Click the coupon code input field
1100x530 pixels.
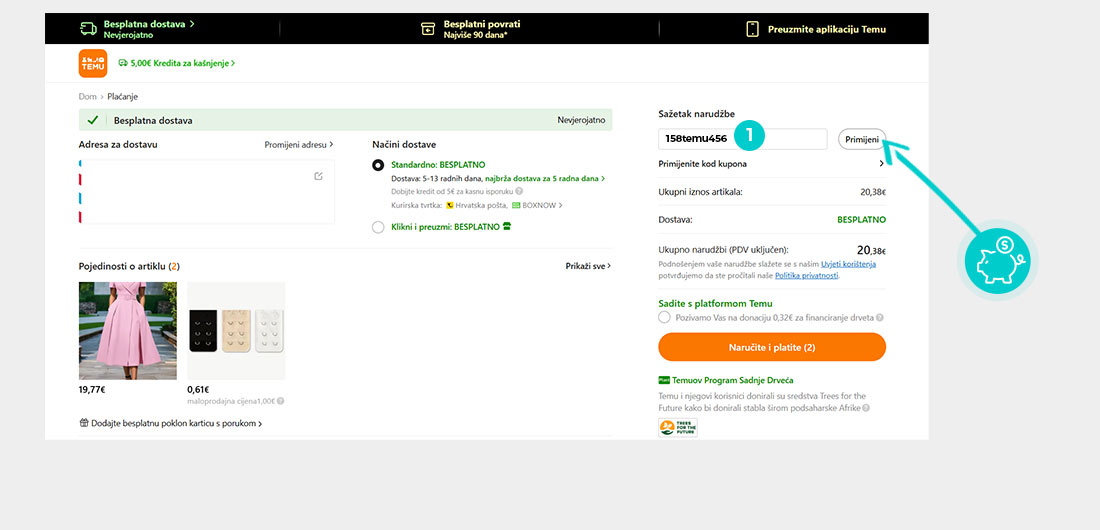(x=743, y=138)
